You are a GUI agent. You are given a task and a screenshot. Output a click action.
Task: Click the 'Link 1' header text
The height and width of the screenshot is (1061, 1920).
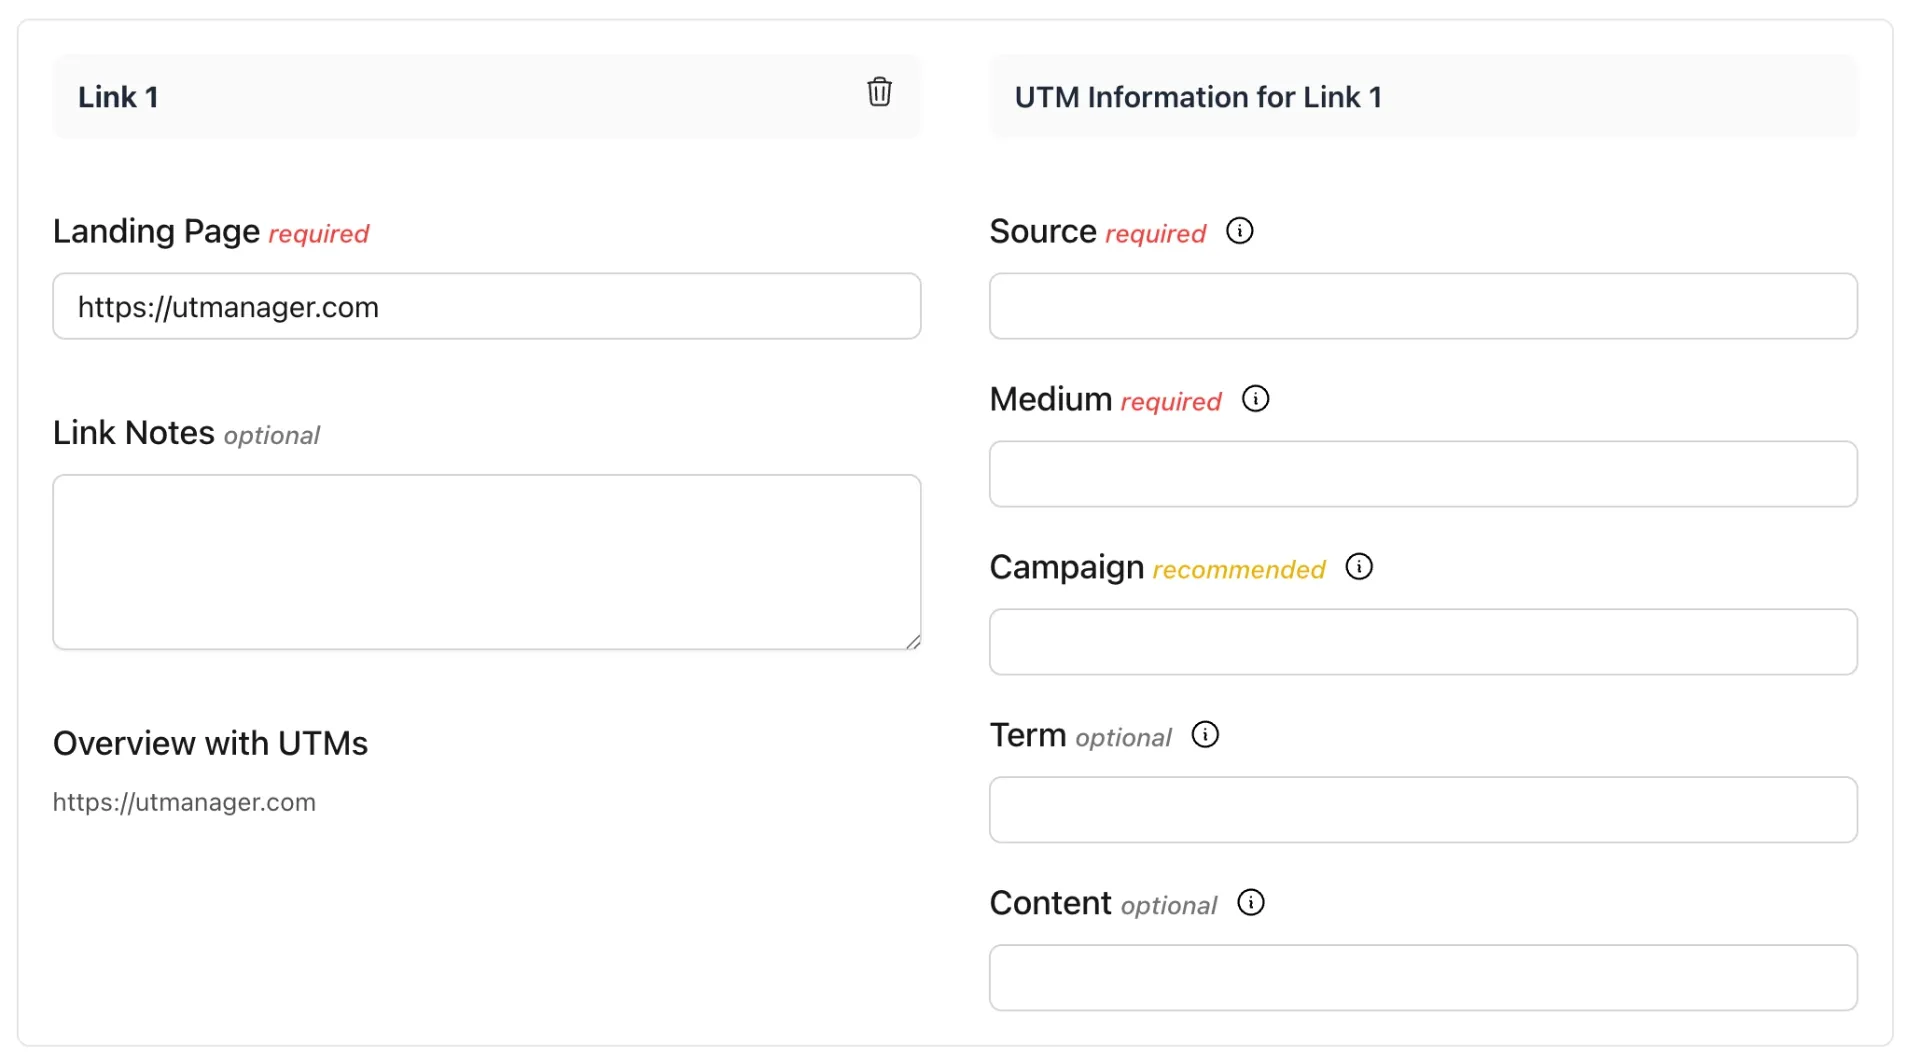coord(118,97)
